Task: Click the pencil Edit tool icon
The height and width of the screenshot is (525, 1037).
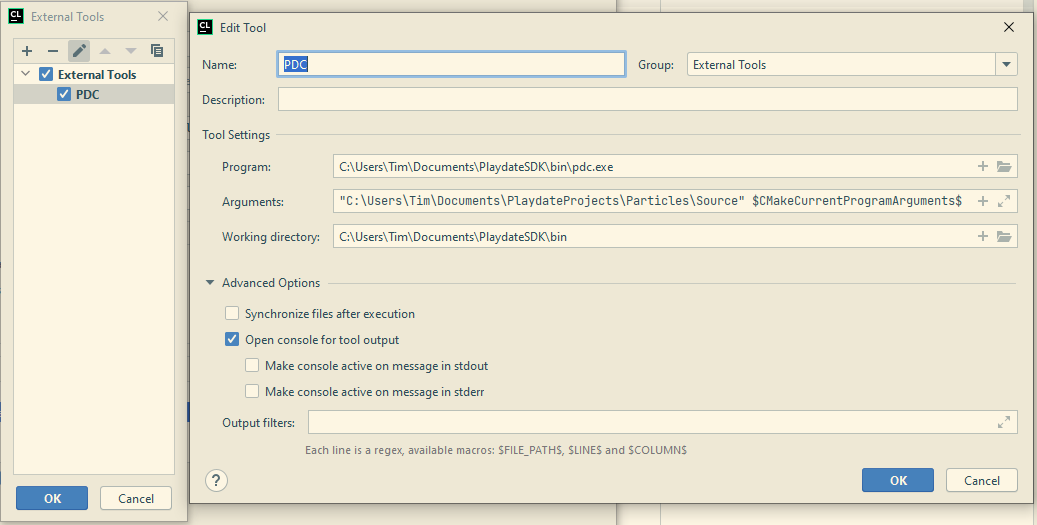Action: point(79,51)
